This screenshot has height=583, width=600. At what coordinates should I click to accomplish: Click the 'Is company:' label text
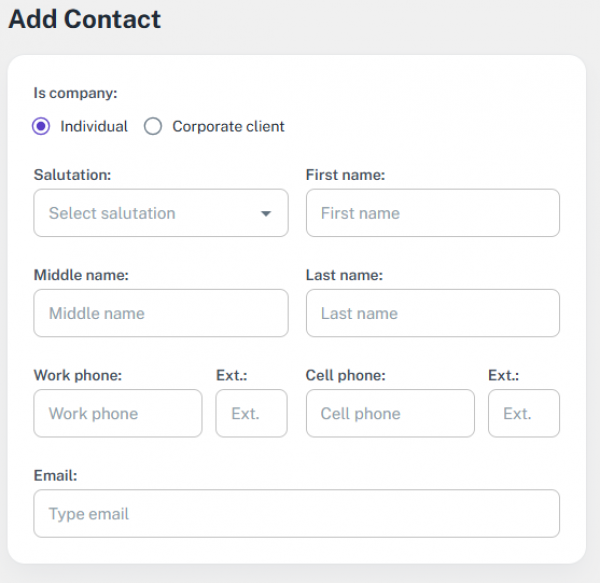[x=75, y=93]
